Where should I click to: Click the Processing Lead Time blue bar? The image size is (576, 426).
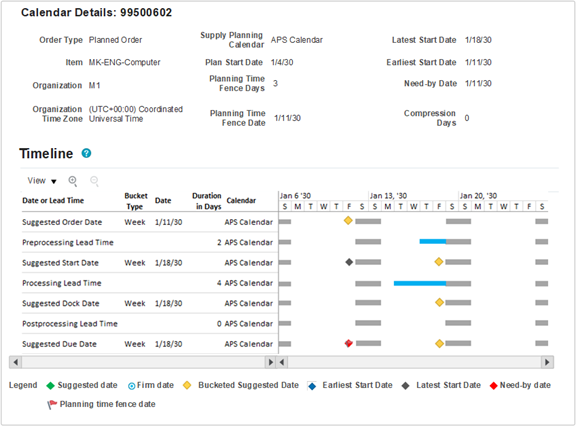(420, 284)
